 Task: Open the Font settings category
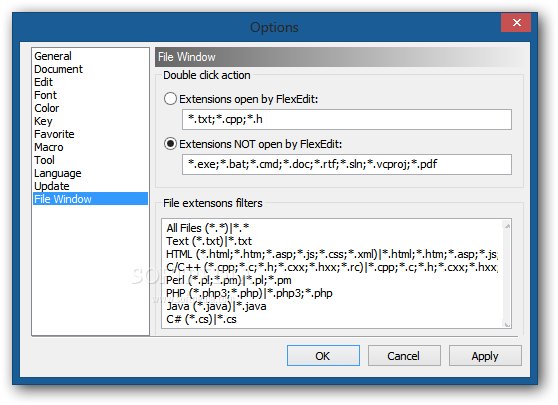click(x=45, y=95)
